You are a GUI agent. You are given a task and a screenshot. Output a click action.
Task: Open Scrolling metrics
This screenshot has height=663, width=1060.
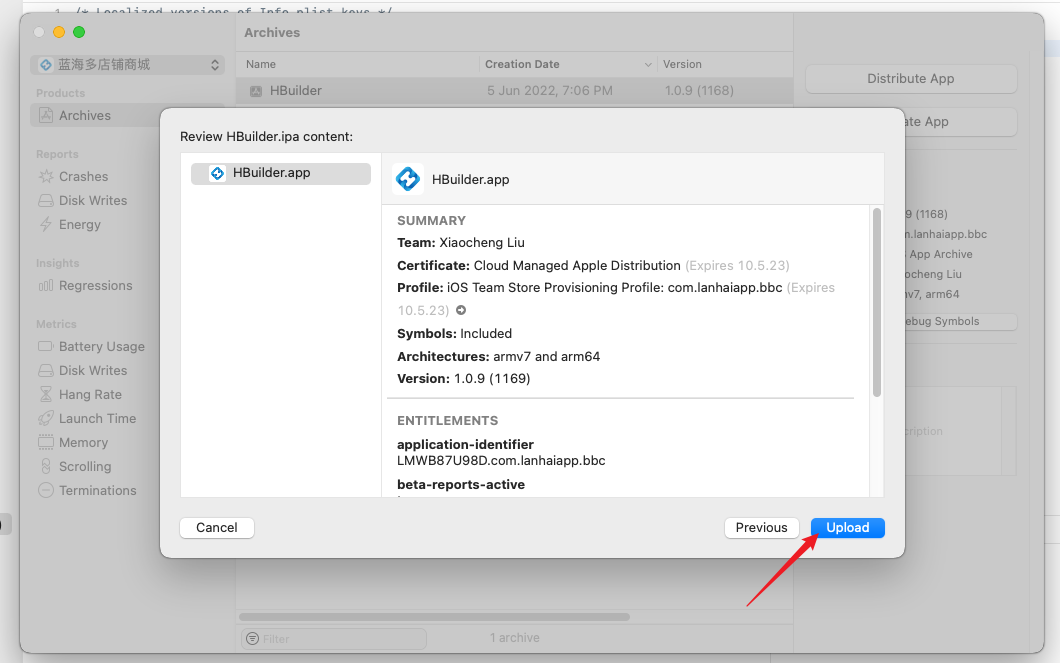[85, 467]
